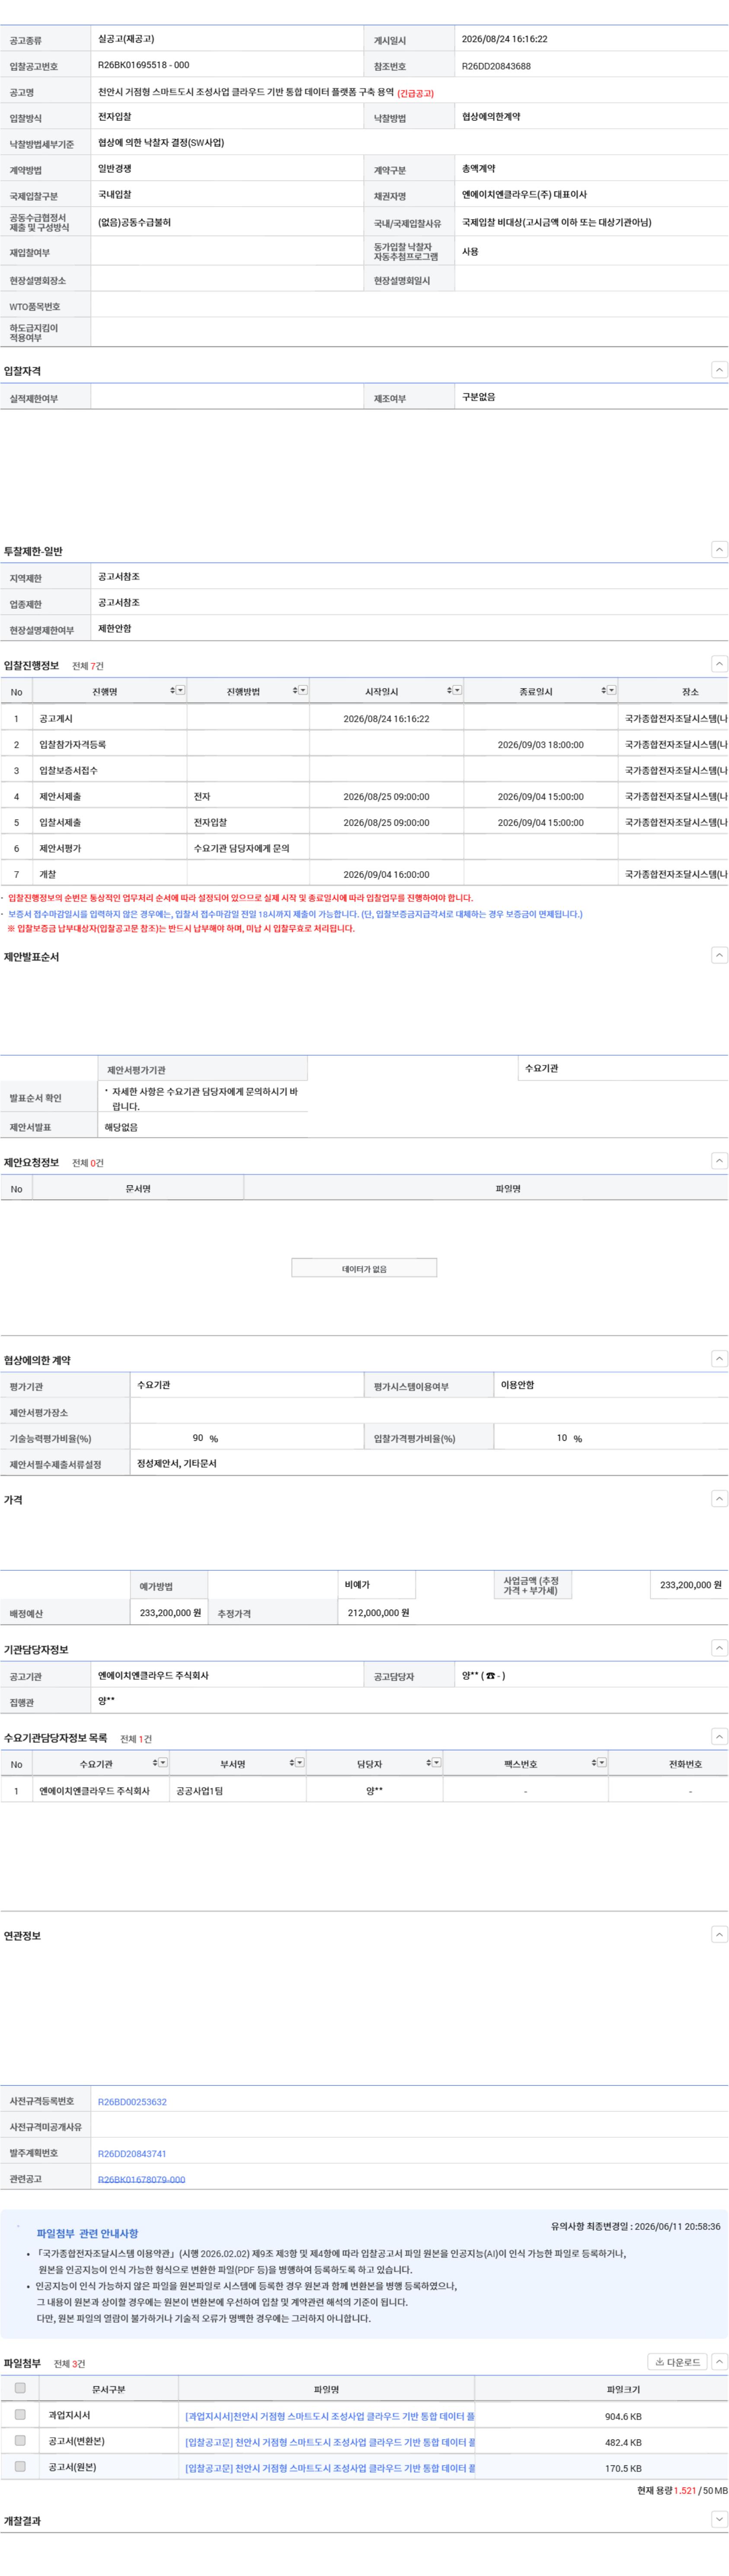Click the 개찰 row in 입찰진행정보
The height and width of the screenshot is (2576, 729).
pyautogui.click(x=364, y=874)
